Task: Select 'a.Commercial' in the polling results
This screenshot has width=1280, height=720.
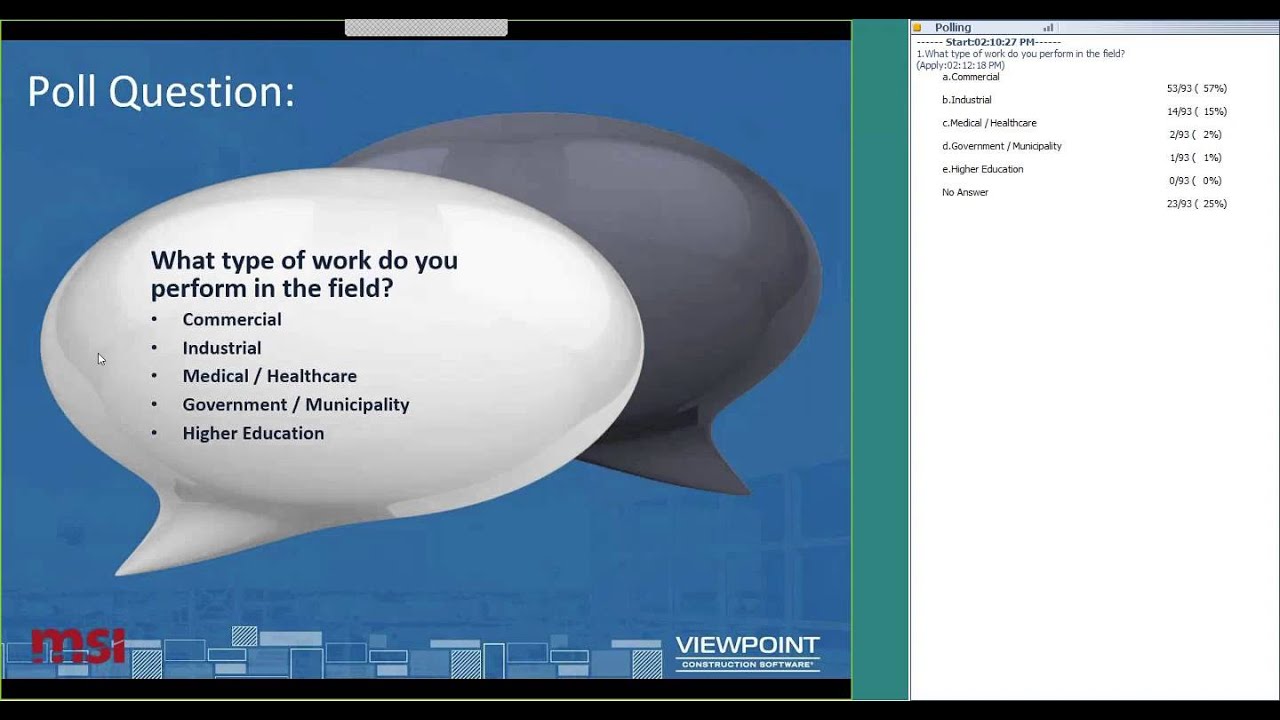Action: 970,77
